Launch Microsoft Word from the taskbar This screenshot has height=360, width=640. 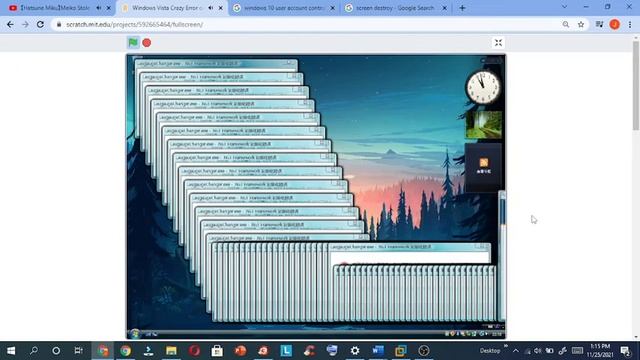[378, 351]
